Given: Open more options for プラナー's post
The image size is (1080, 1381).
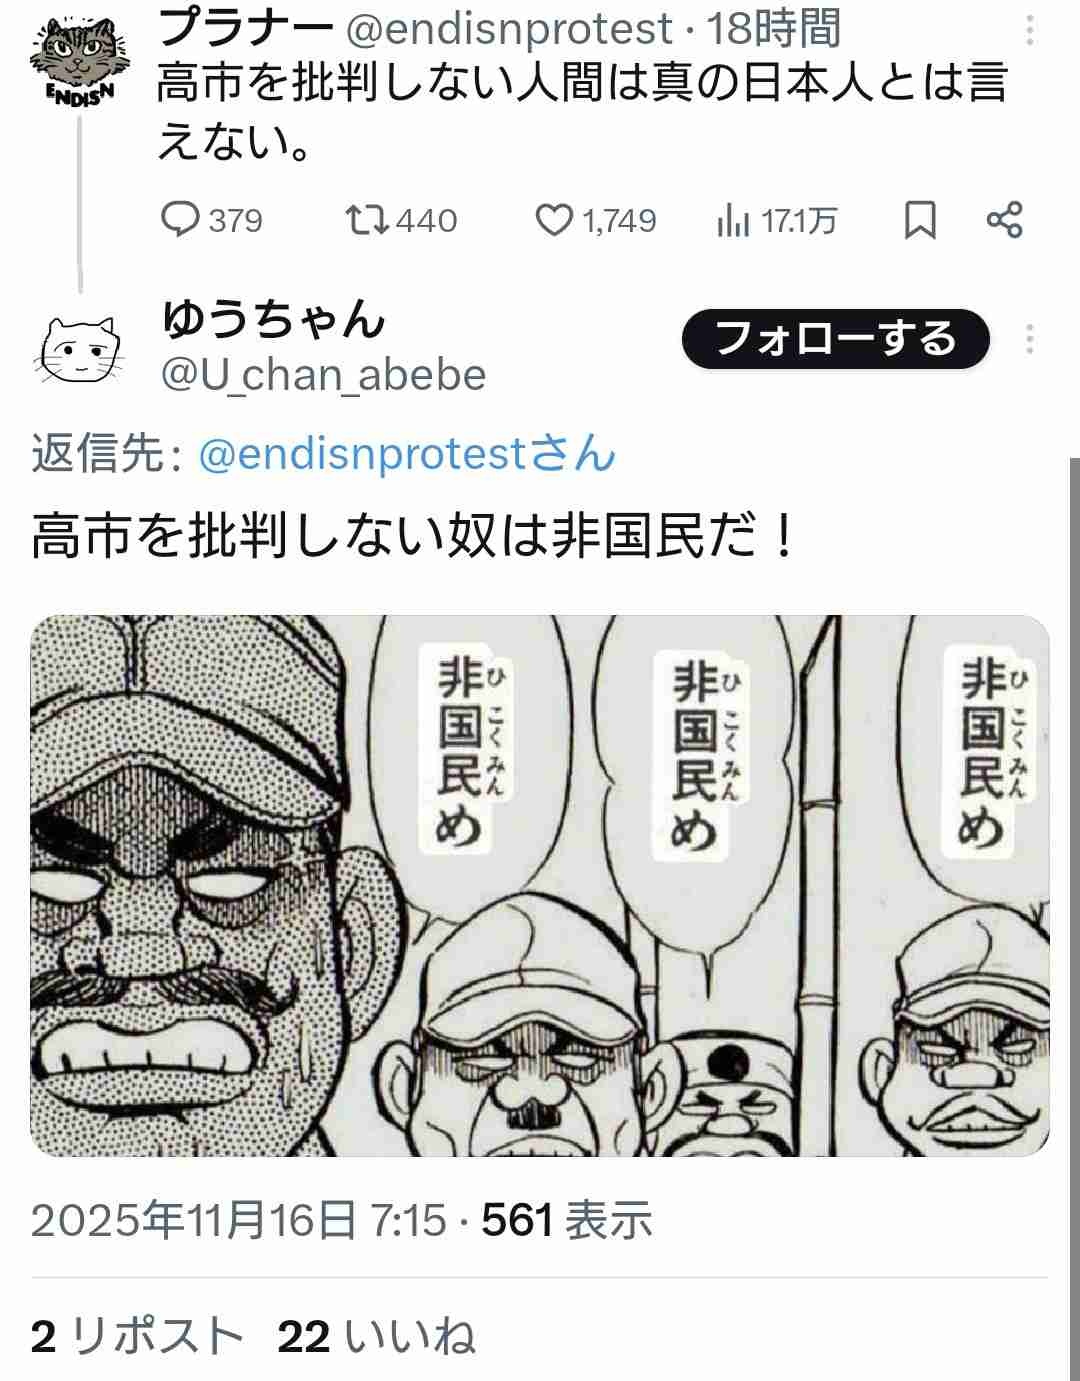Looking at the screenshot, I should click(1030, 31).
